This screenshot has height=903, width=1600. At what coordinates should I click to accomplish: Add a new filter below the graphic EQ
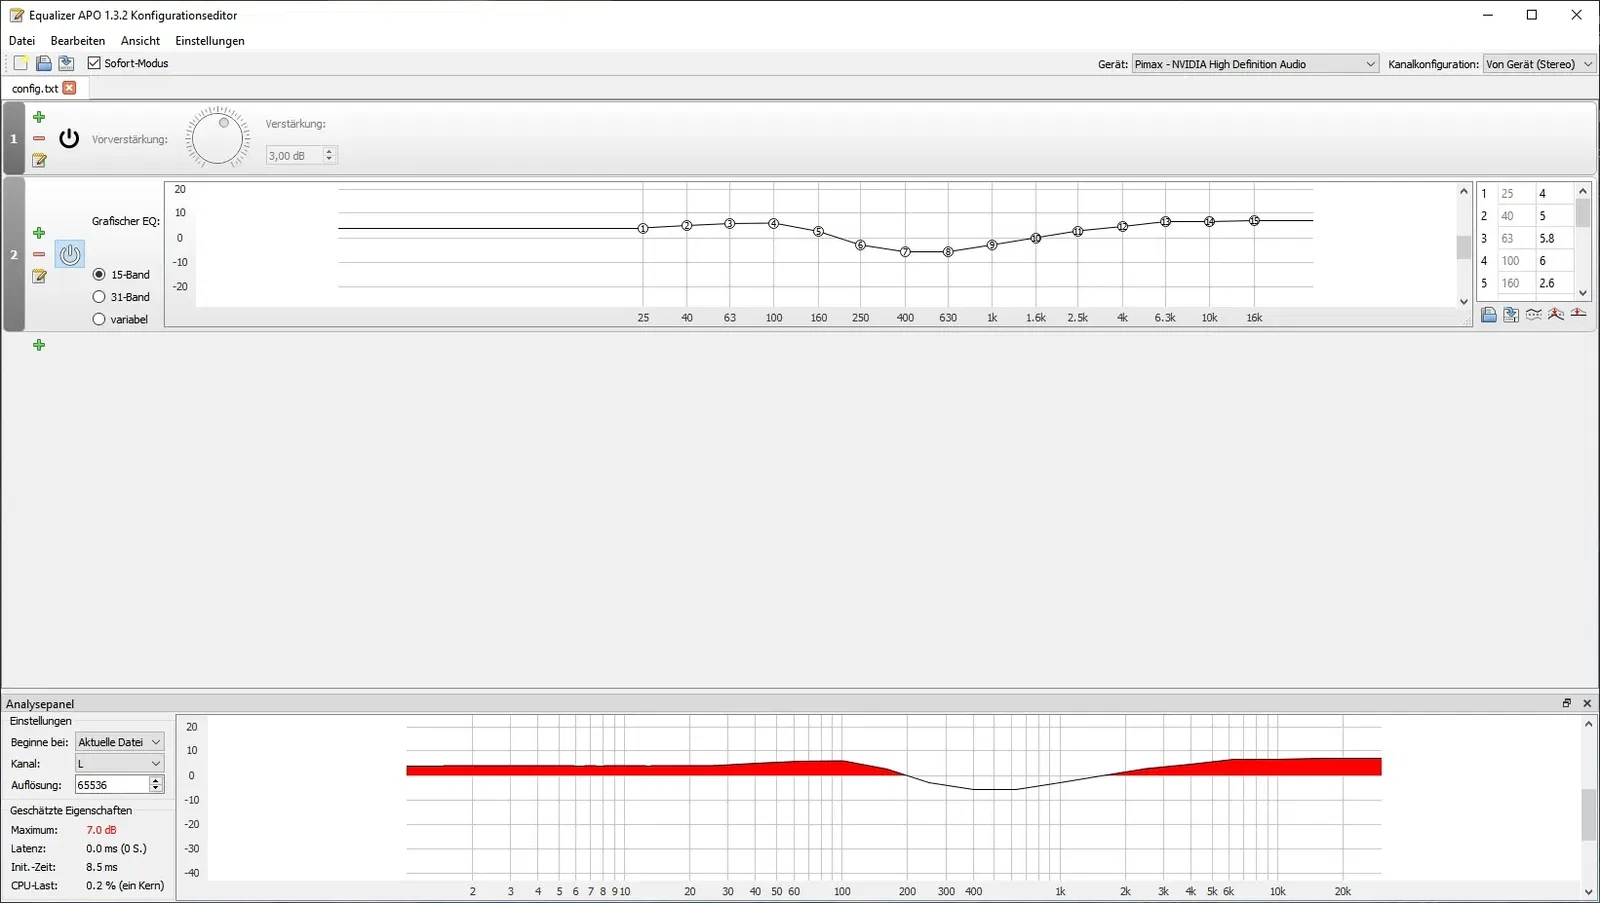pos(39,345)
